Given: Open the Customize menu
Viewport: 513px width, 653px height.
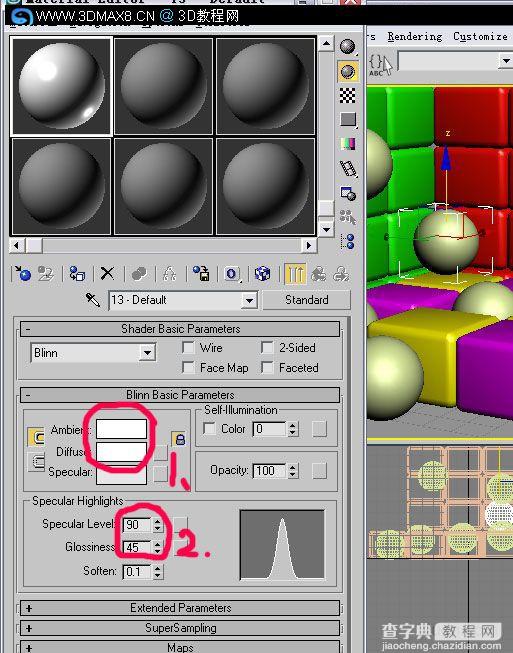Looking at the screenshot, I should click(x=480, y=37).
